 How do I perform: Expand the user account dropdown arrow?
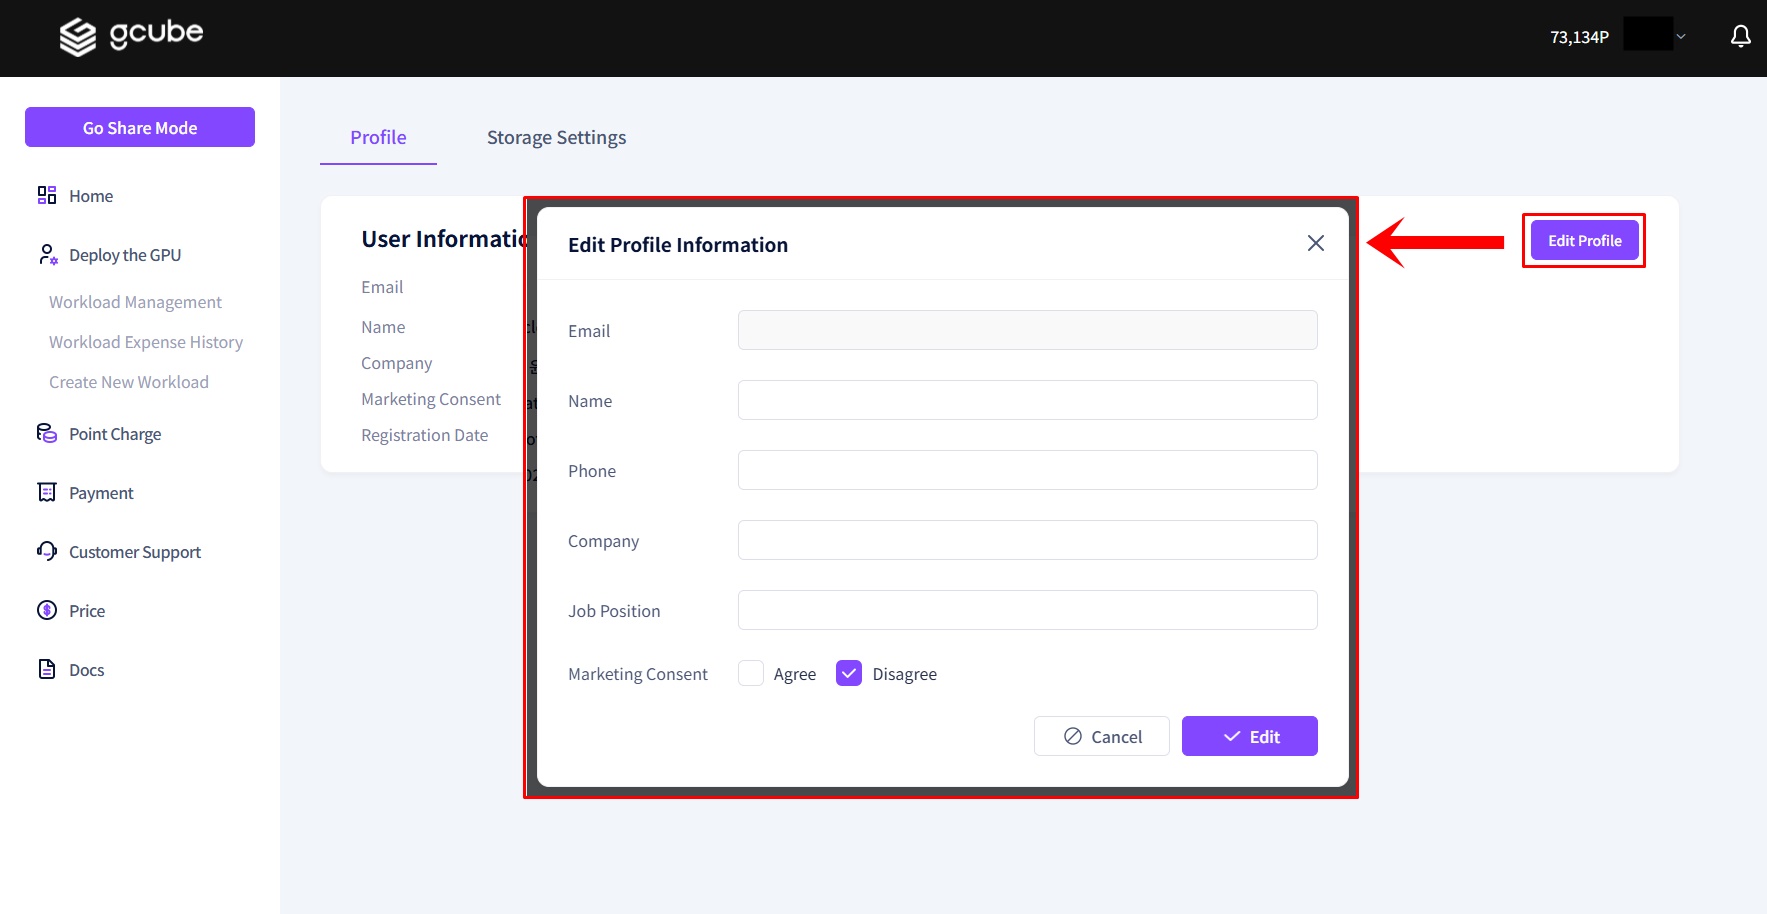pos(1681,37)
